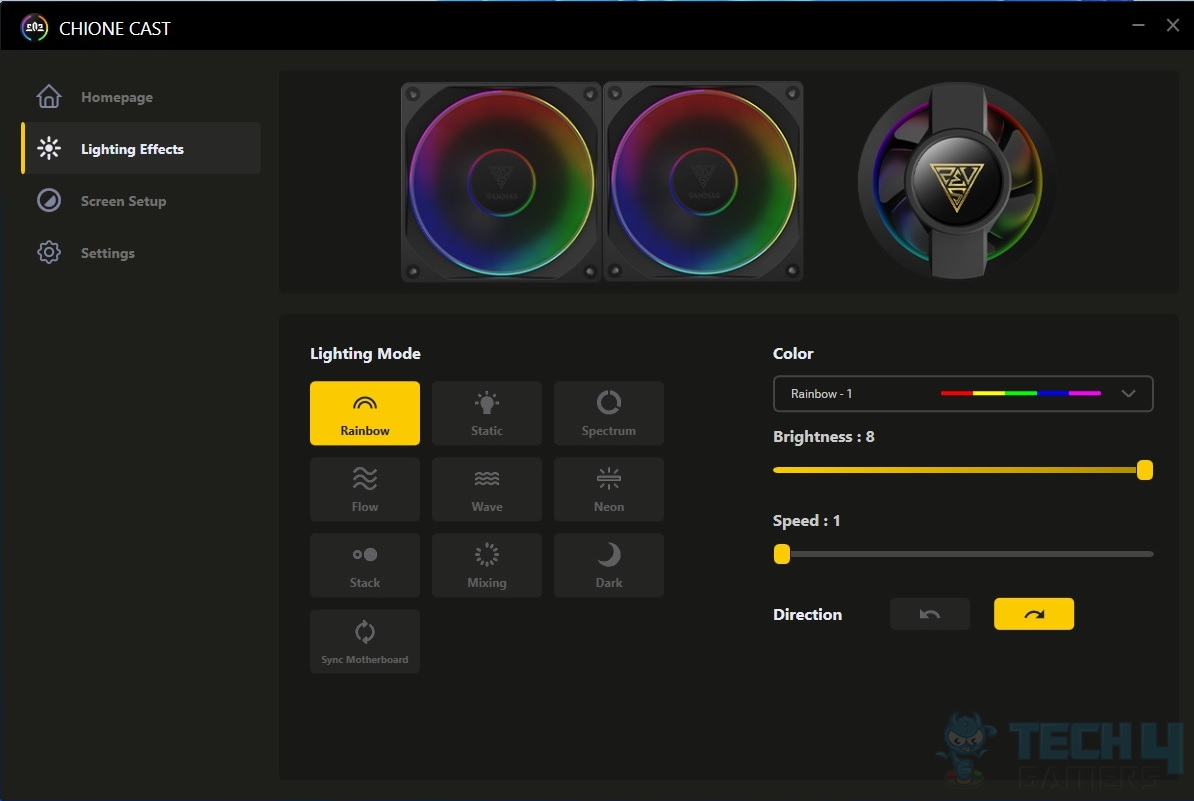Screen dimensions: 1194x801
Task: Select the pump head preview
Action: 957,182
